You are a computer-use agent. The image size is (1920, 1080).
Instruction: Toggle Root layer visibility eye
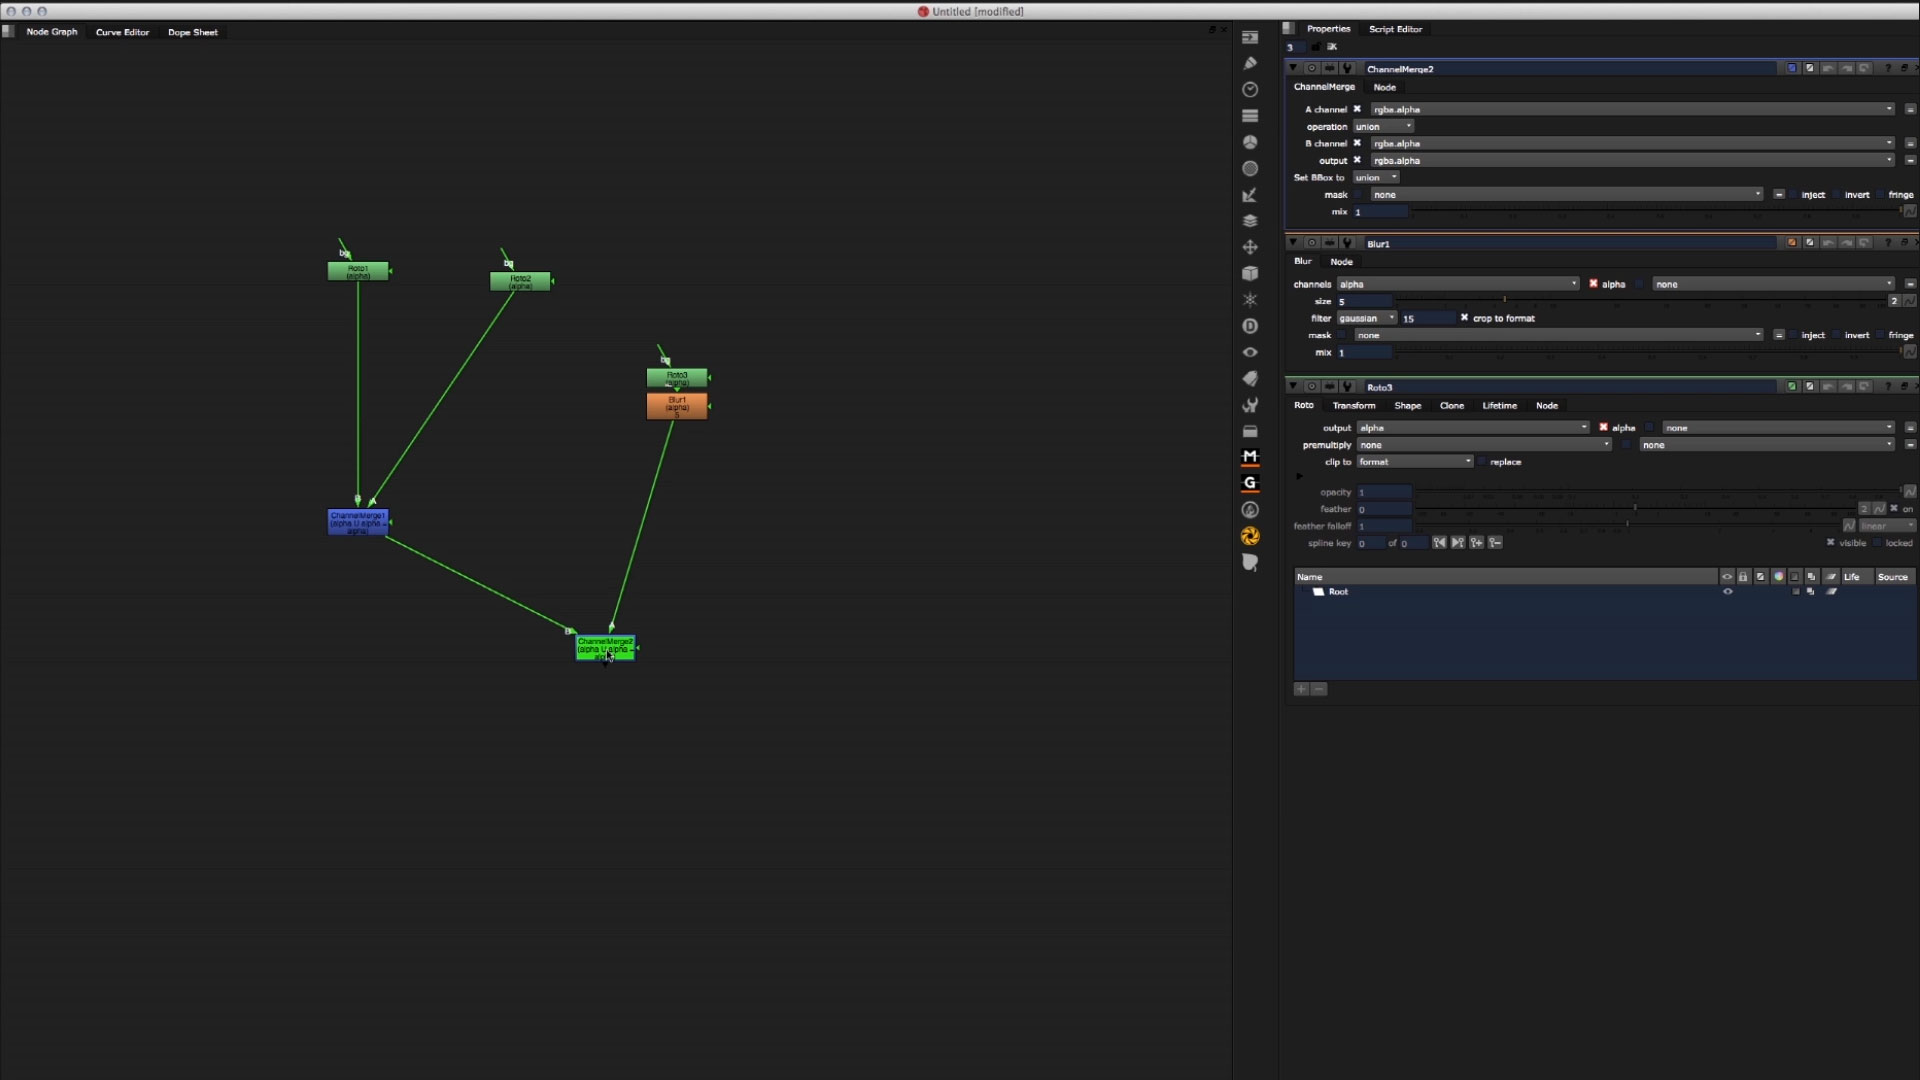[x=1727, y=592]
